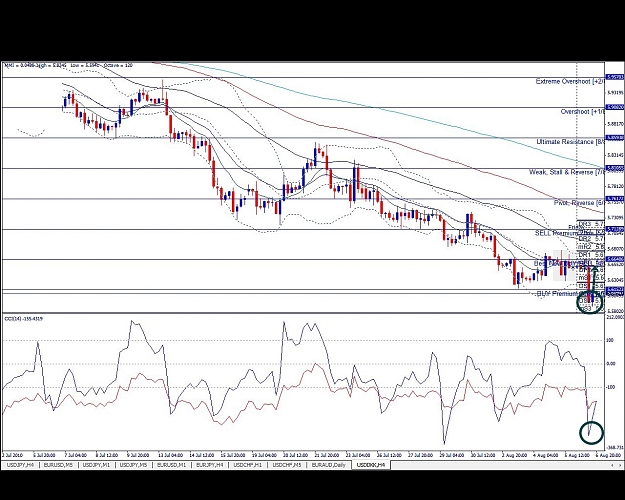The width and height of the screenshot is (625, 500).
Task: Click the 3 Aug 20:00 time label
Action: 514,455
